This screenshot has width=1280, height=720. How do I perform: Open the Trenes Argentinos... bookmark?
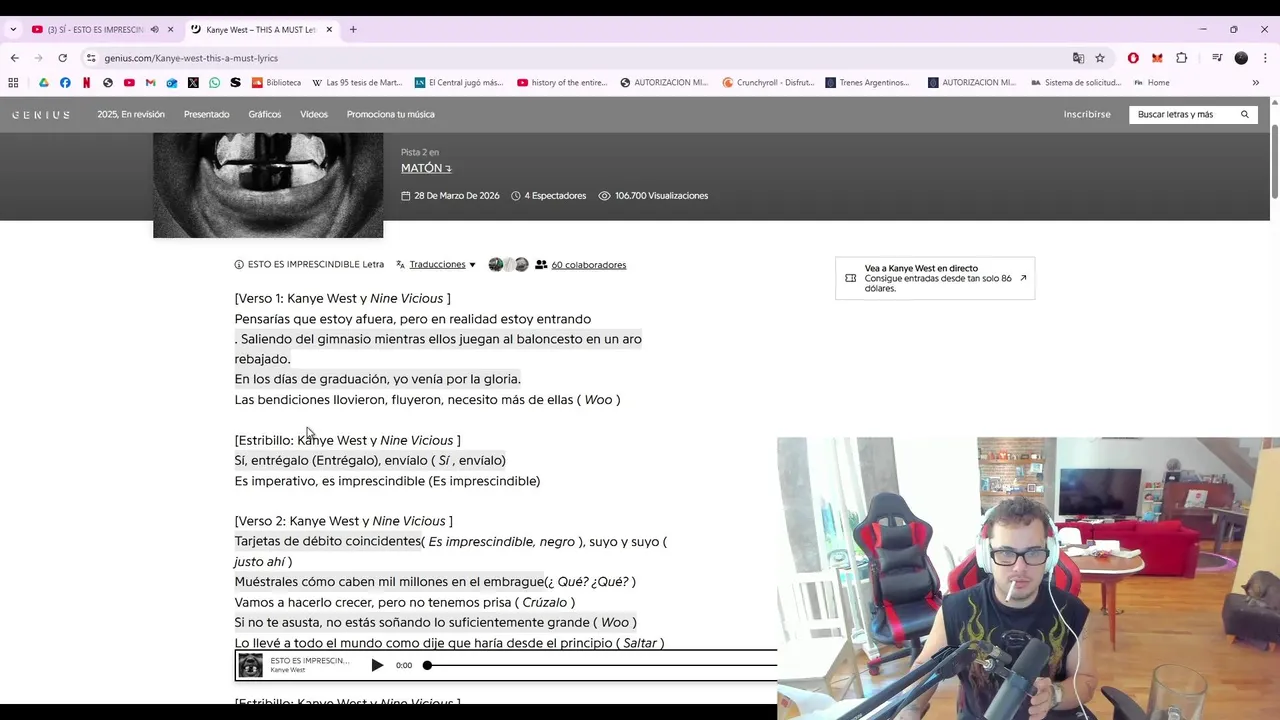(x=868, y=83)
